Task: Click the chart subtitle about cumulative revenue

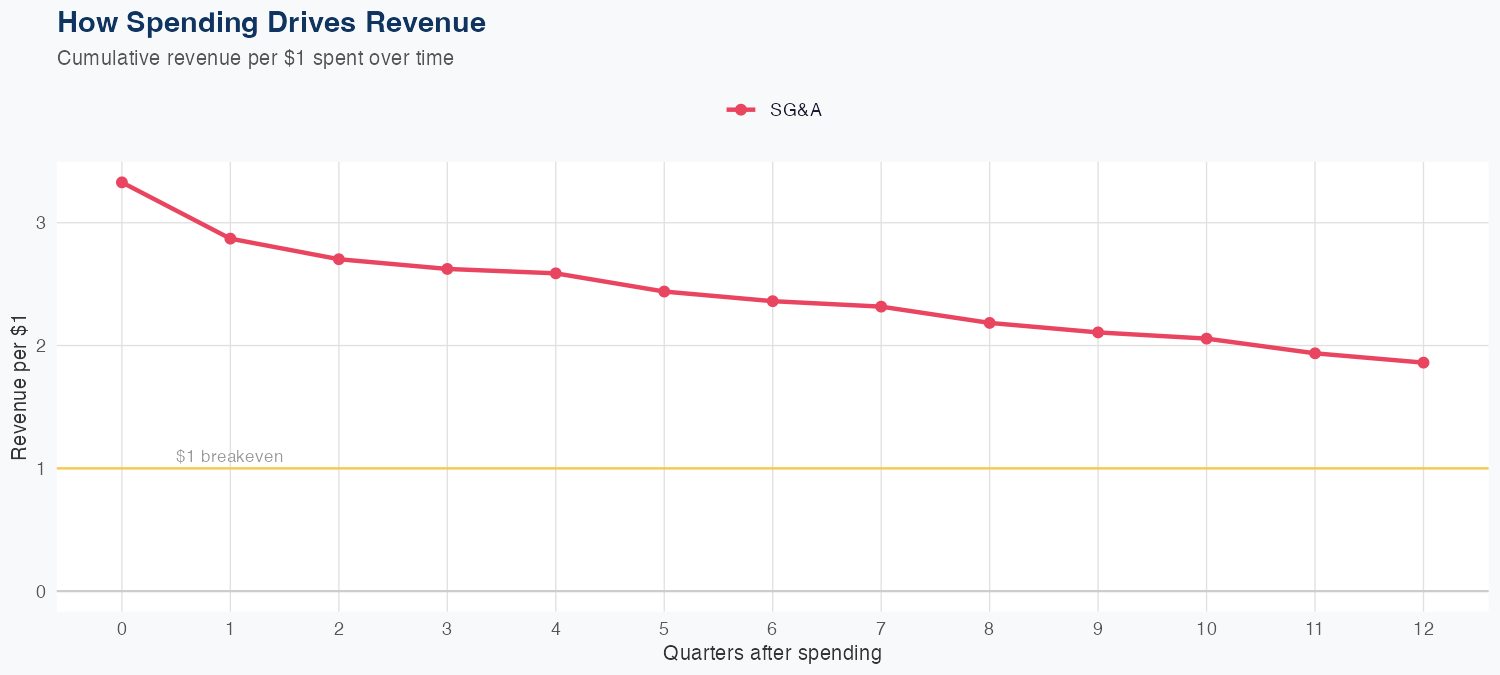Action: pyautogui.click(x=255, y=58)
